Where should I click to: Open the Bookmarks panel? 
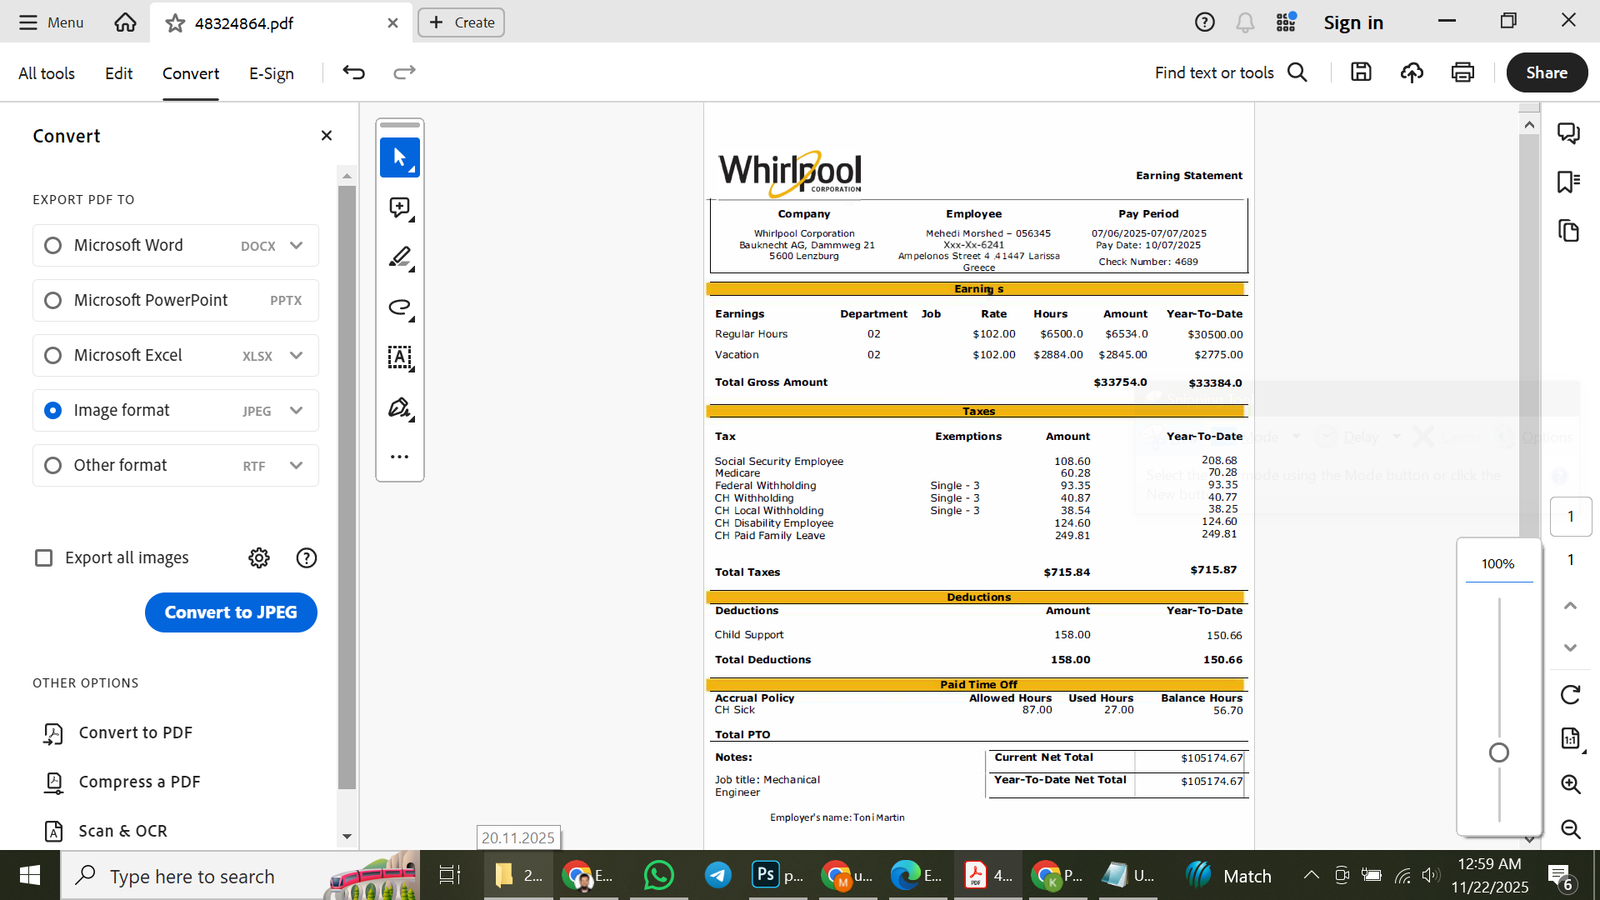point(1568,181)
